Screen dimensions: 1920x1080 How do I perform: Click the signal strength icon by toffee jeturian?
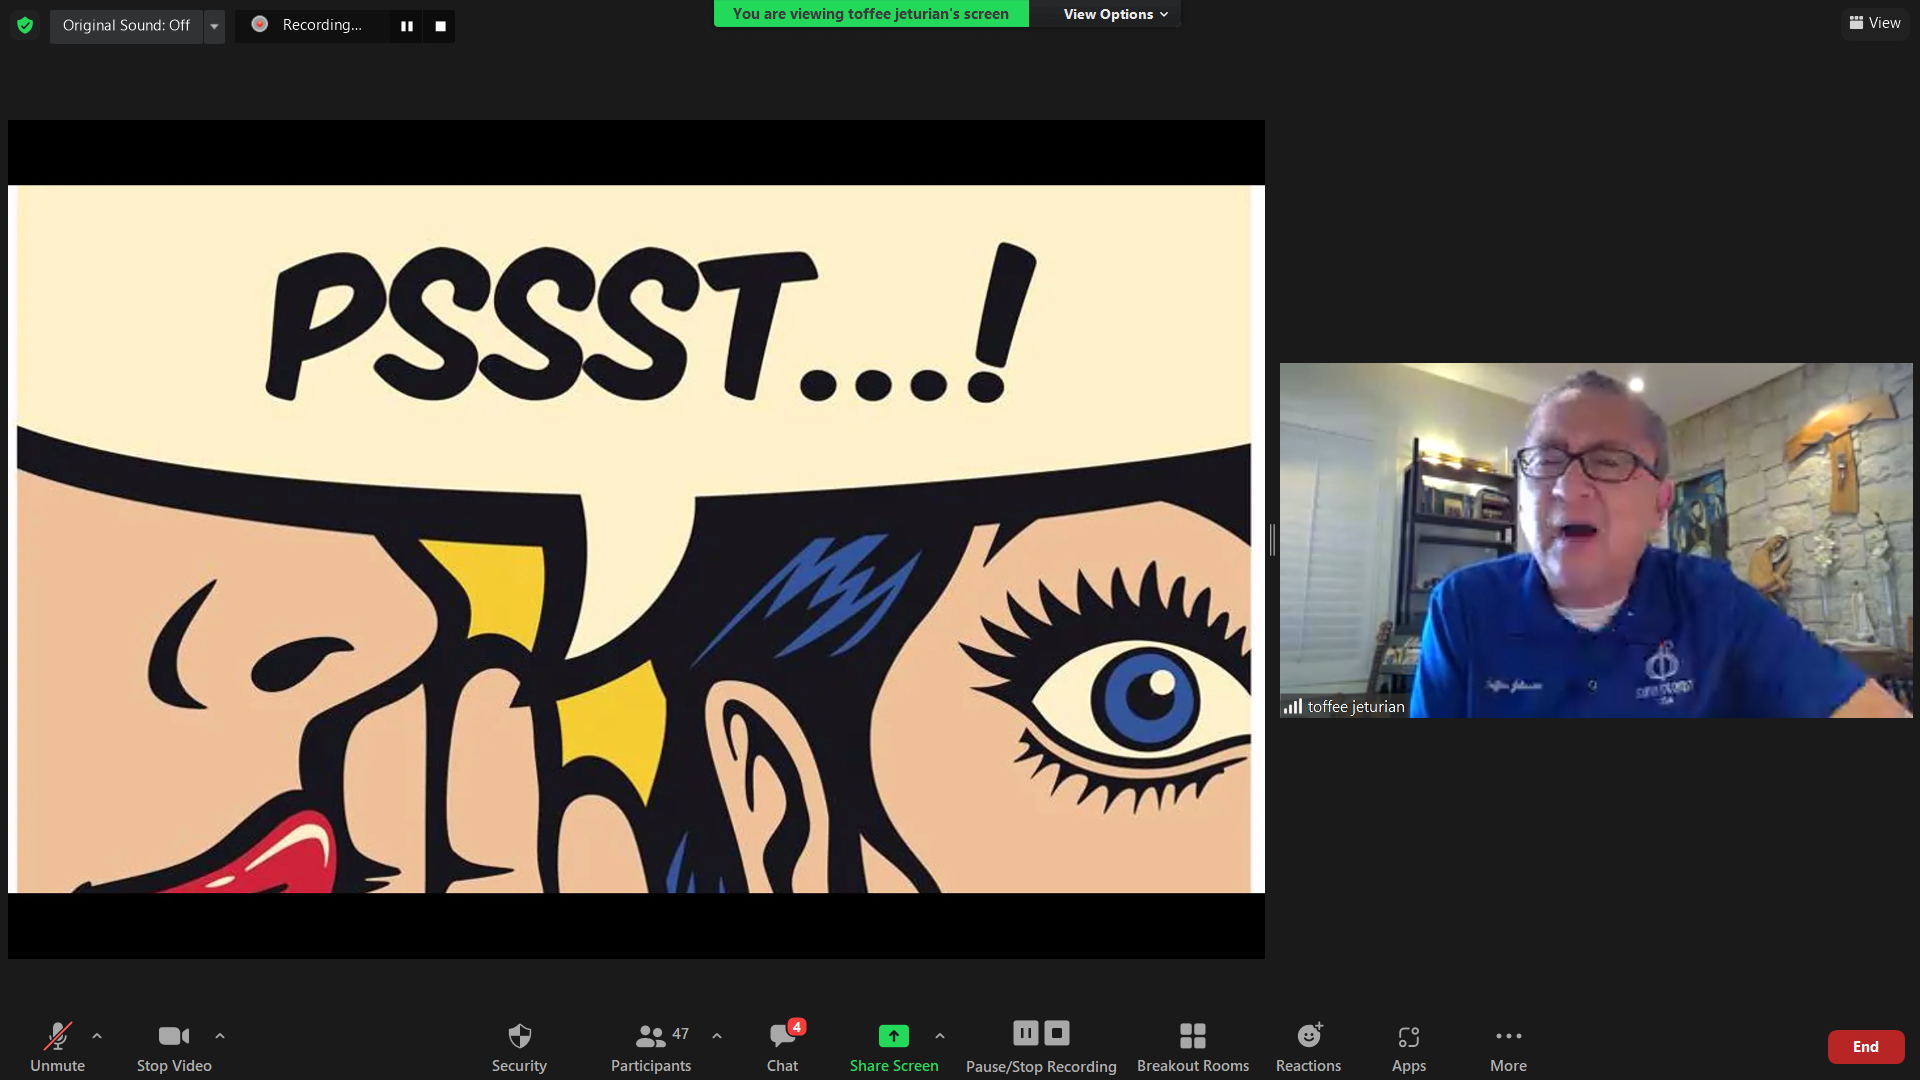tap(1293, 706)
